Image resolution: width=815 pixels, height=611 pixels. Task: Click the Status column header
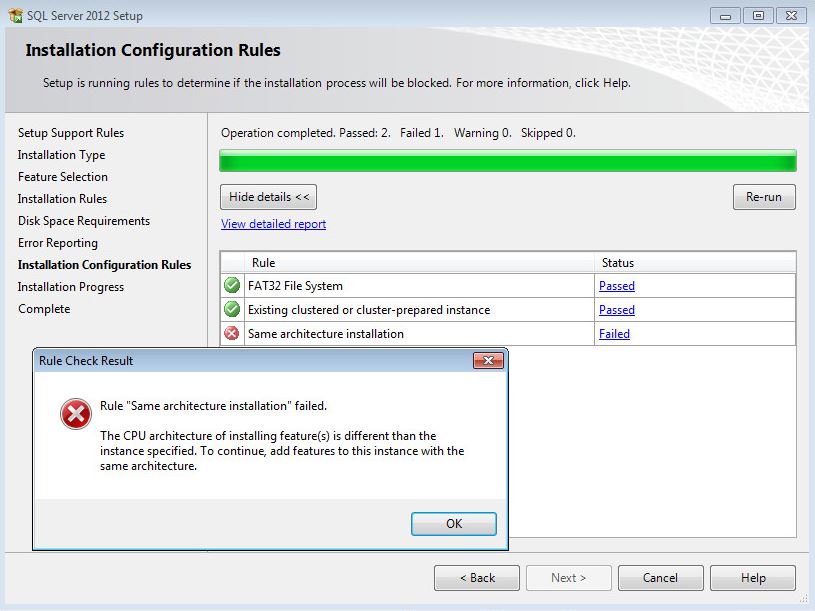[x=695, y=263]
